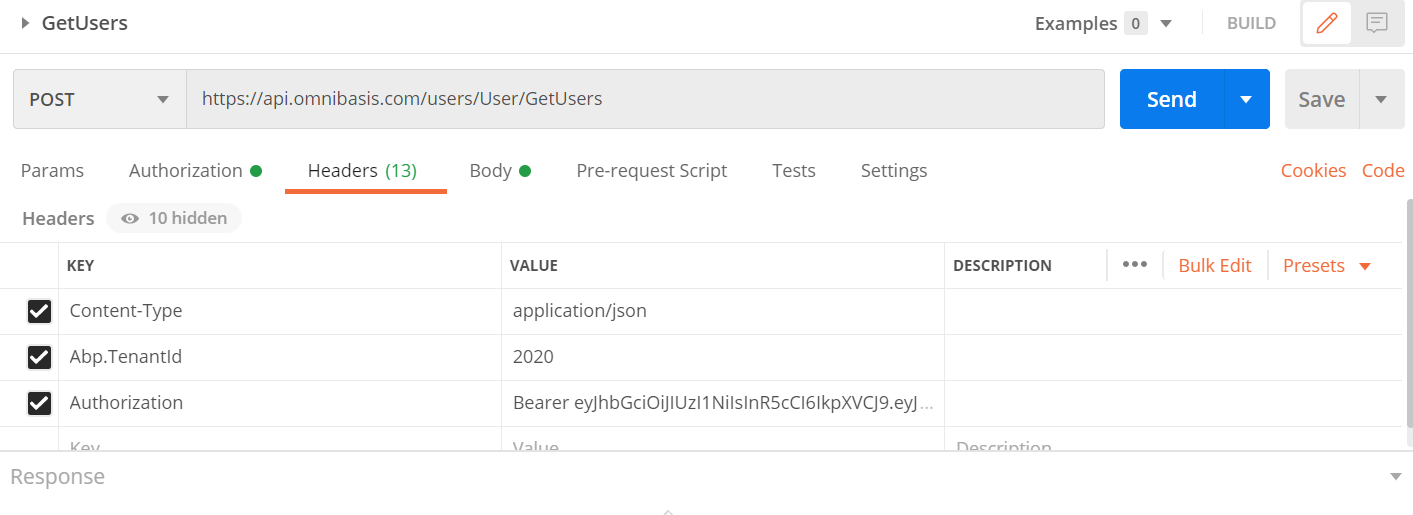
Task: Open the Presets dropdown
Action: [x=1326, y=265]
